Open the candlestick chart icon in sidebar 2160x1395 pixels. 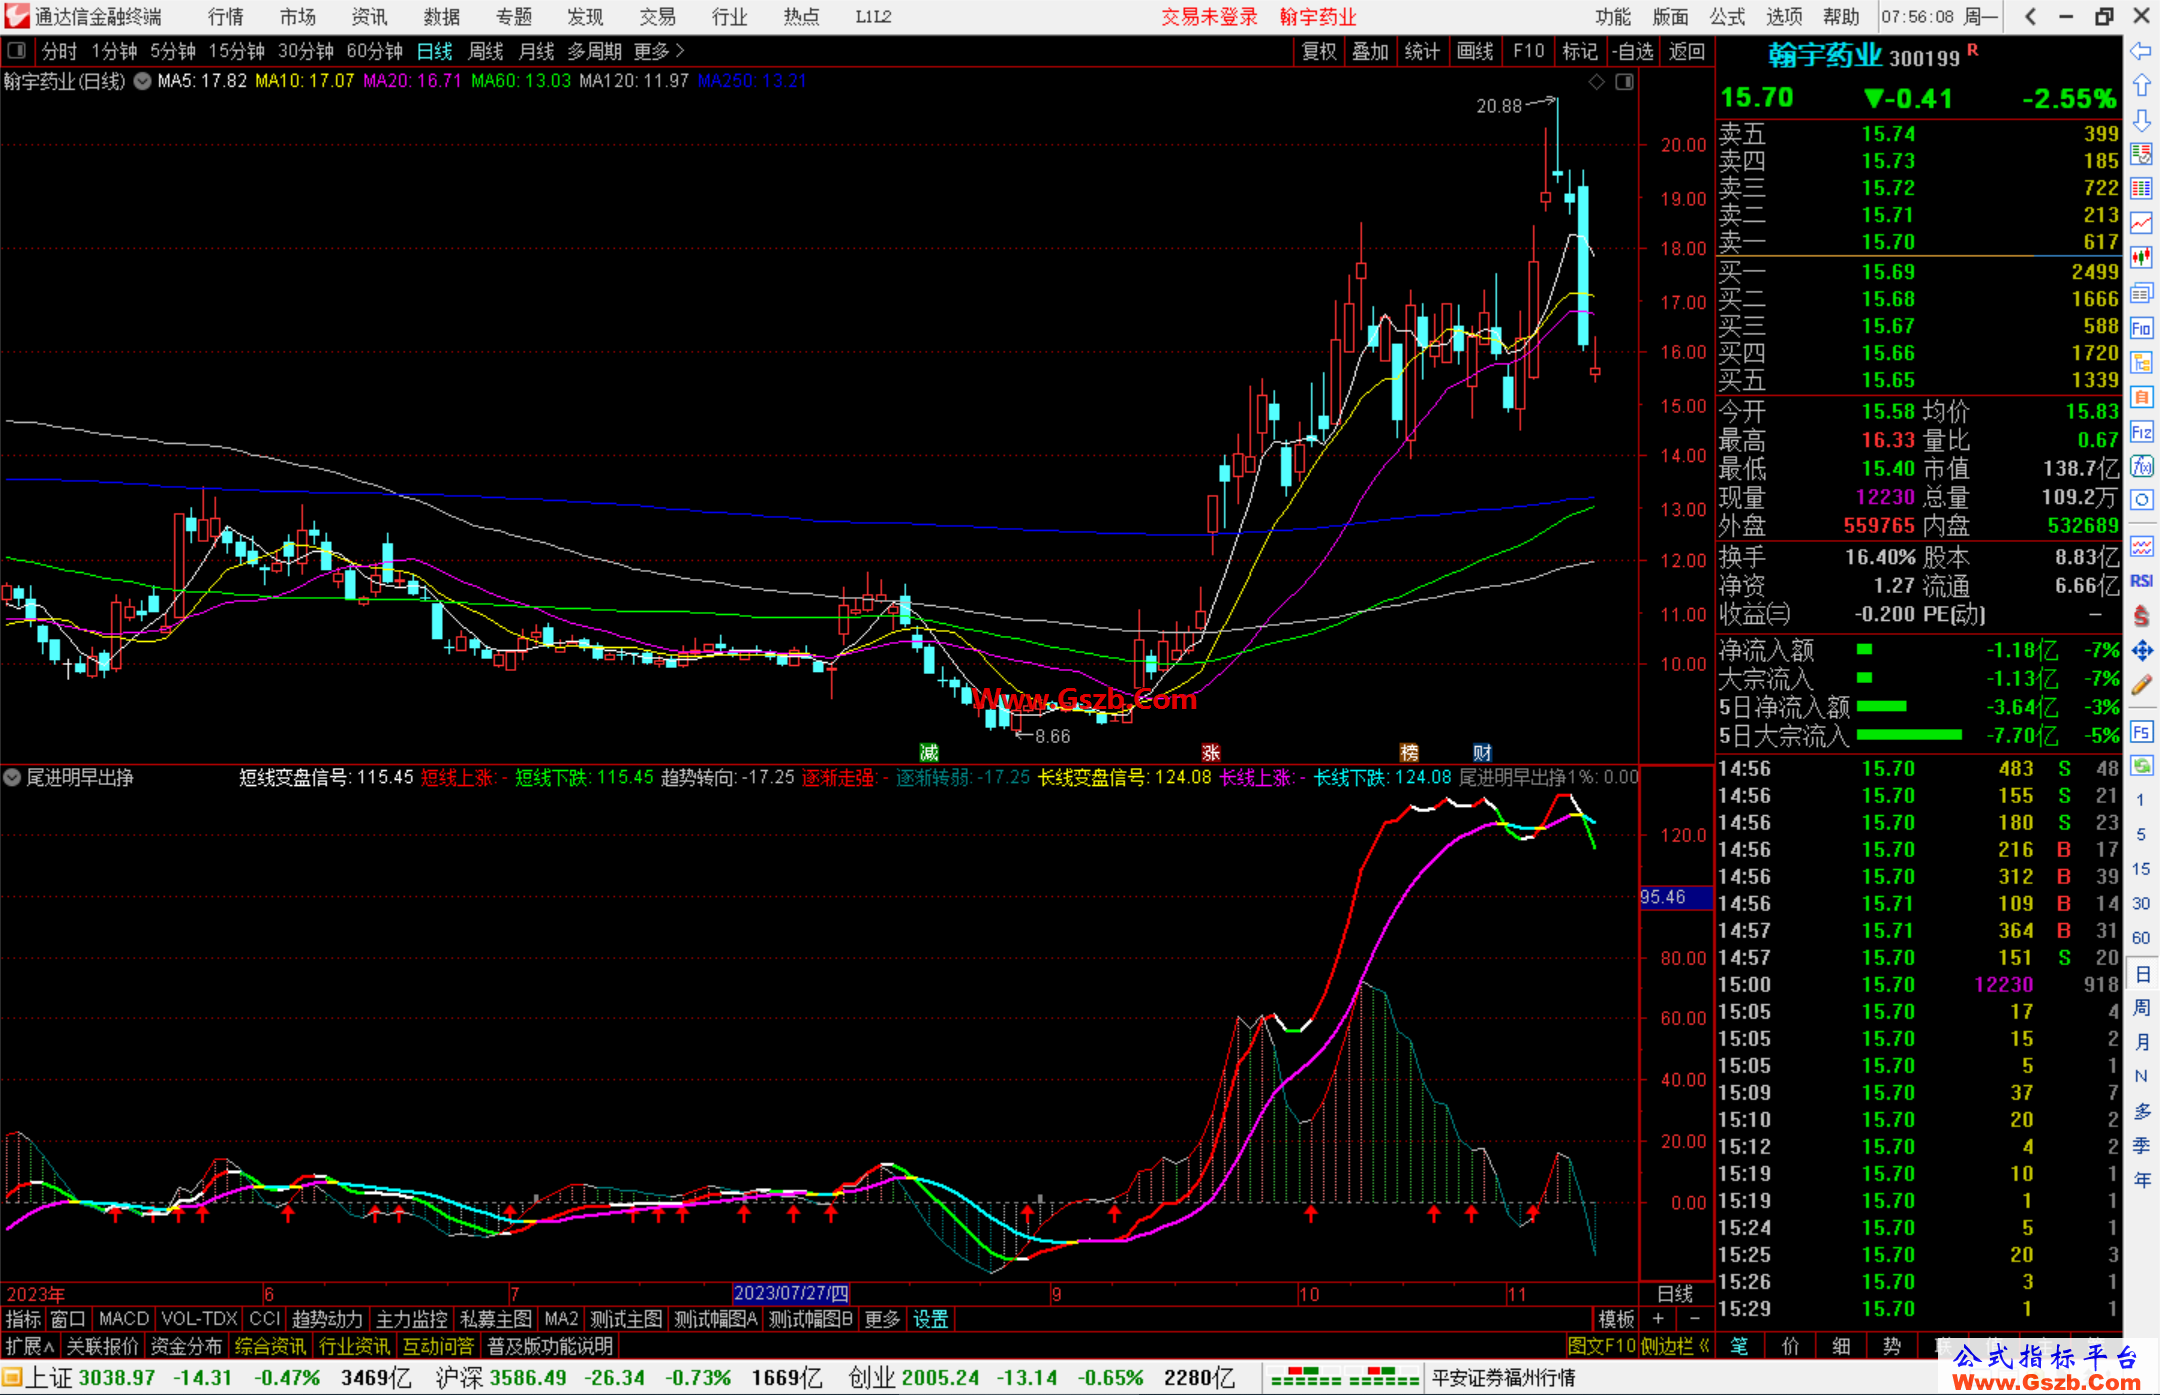pyautogui.click(x=2141, y=258)
